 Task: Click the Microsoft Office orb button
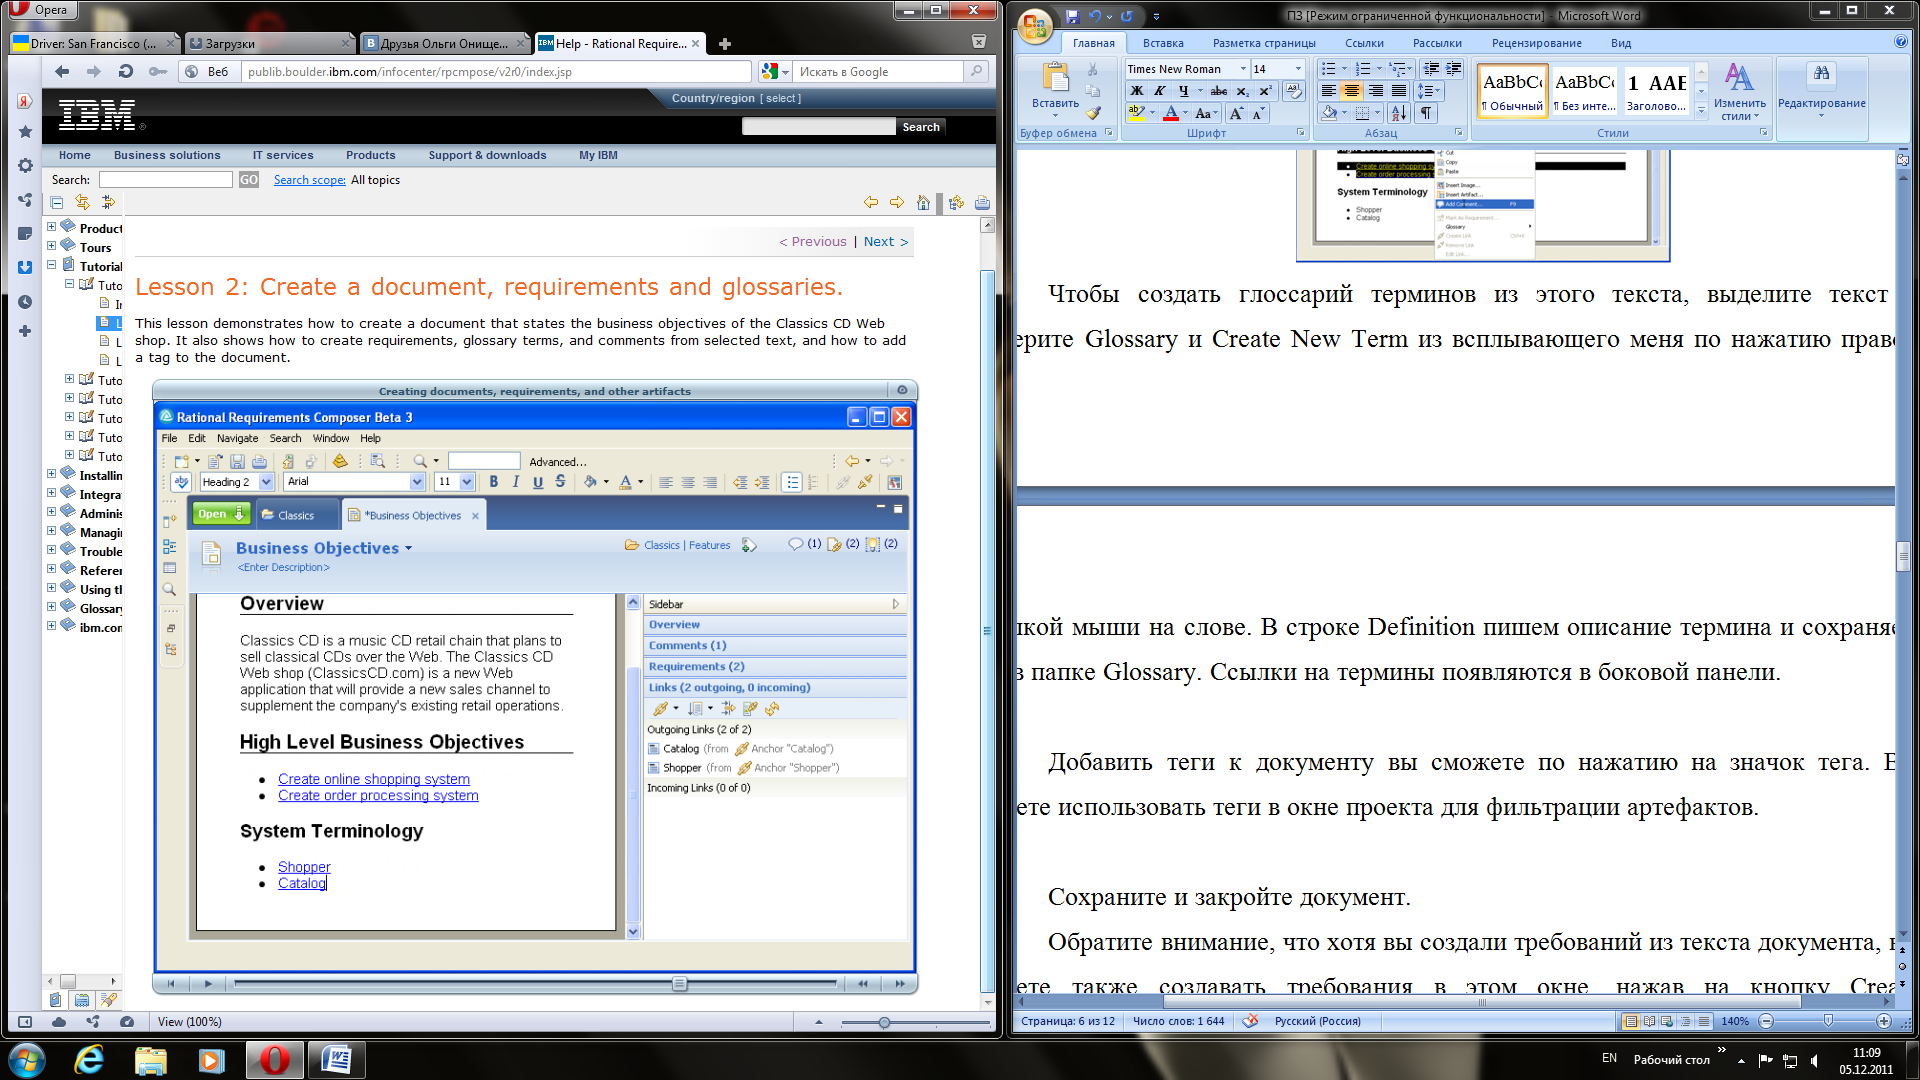coord(1035,26)
